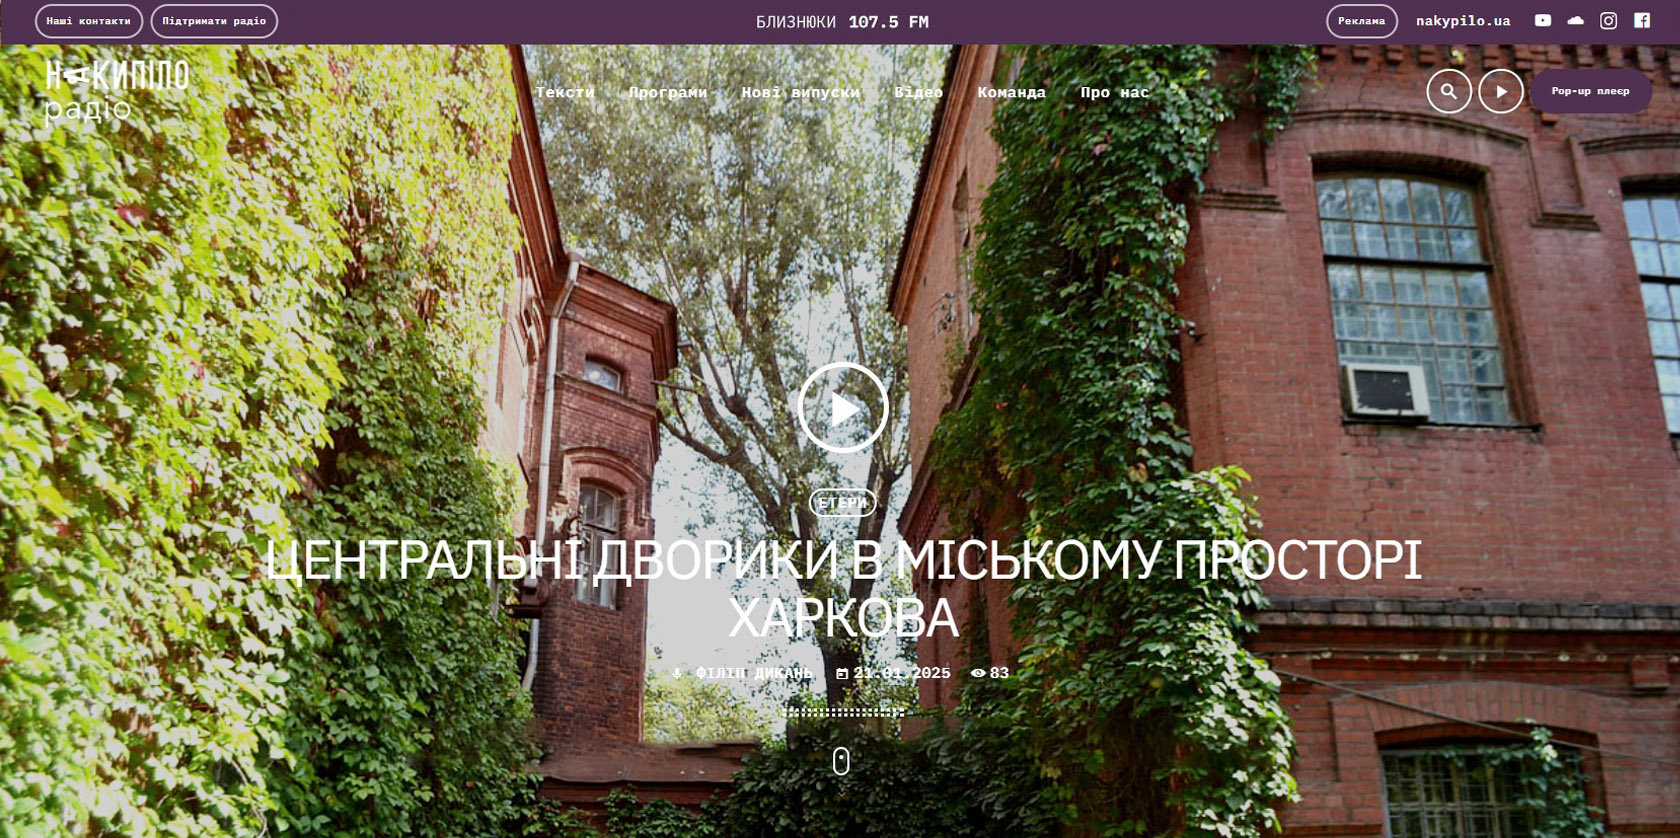This screenshot has width=1680, height=838.
Task: Open the YouTube channel icon
Action: 1543,20
